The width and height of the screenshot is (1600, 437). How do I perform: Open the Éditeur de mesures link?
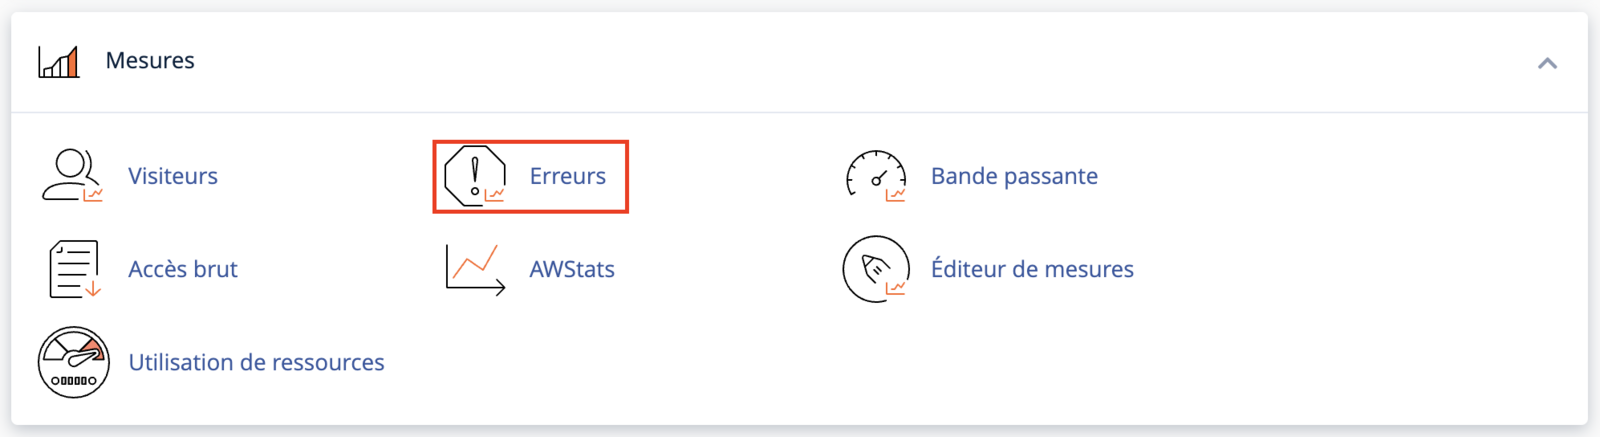coord(1032,269)
